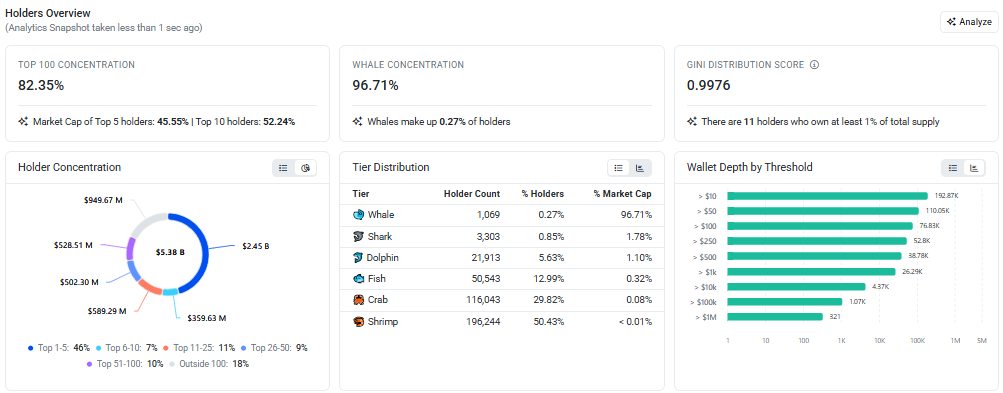
Task: Open the Gini Distribution Score info icon
Action: 814,65
